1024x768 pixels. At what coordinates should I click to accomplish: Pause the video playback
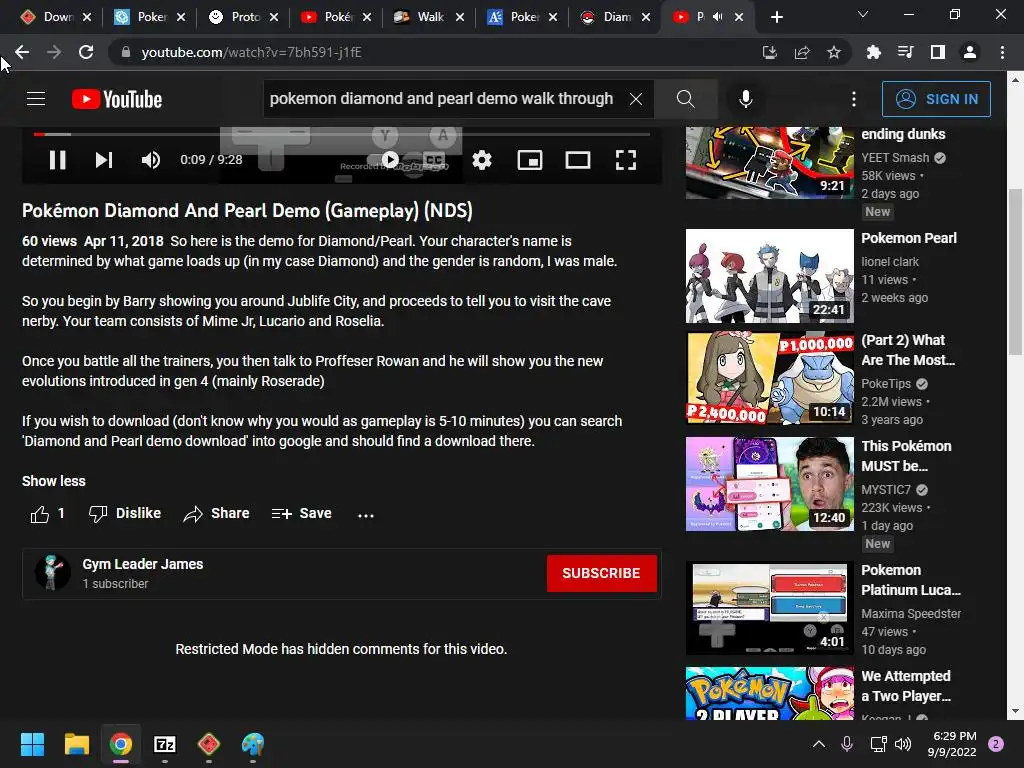tap(57, 160)
